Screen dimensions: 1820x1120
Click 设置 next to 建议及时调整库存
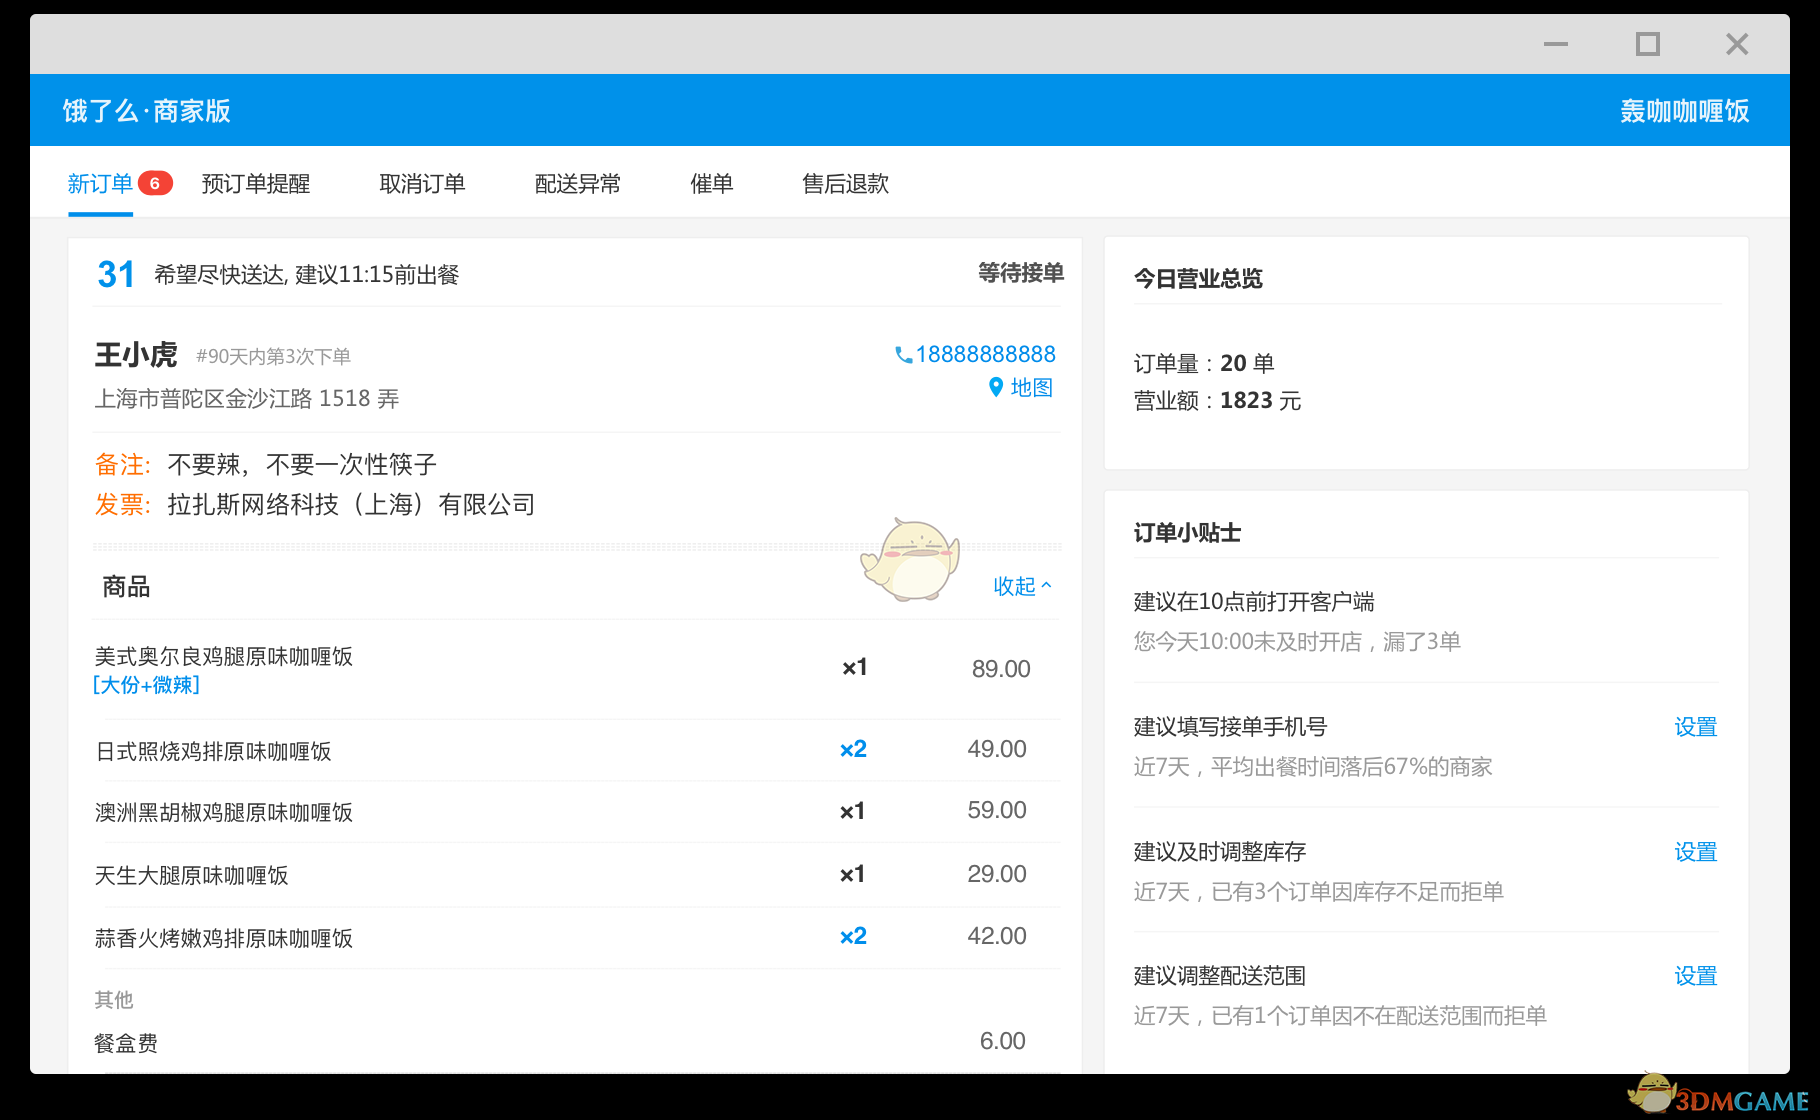pos(1696,851)
